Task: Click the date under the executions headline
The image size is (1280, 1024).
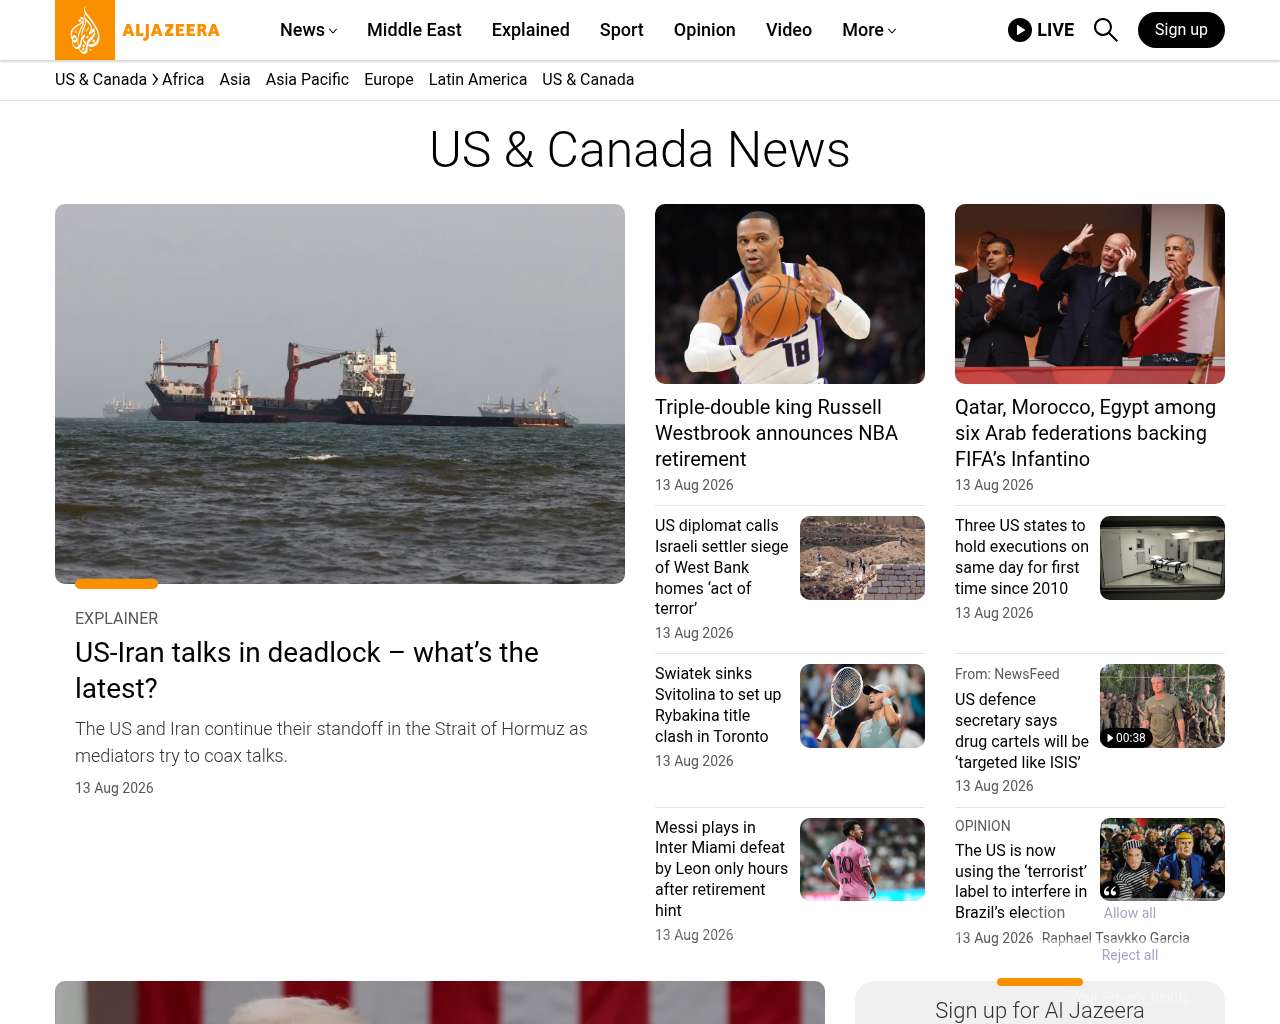Action: [x=994, y=613]
